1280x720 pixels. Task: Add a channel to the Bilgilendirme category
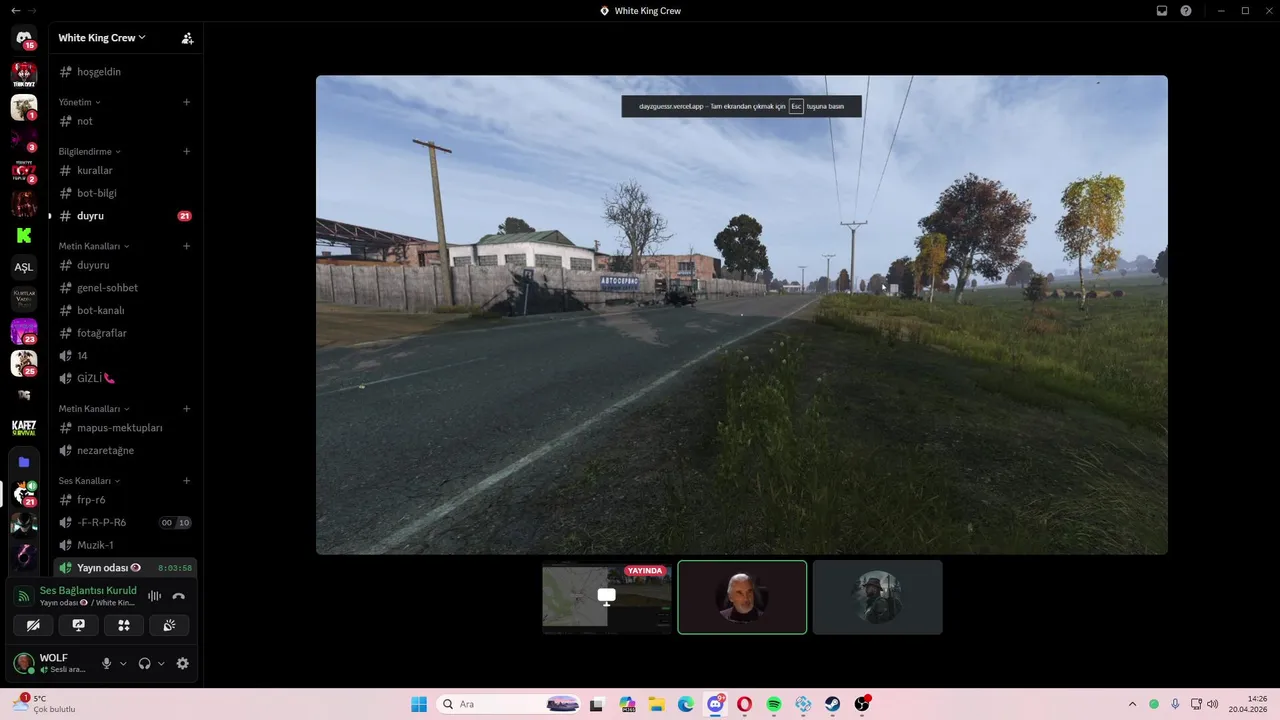(x=187, y=152)
